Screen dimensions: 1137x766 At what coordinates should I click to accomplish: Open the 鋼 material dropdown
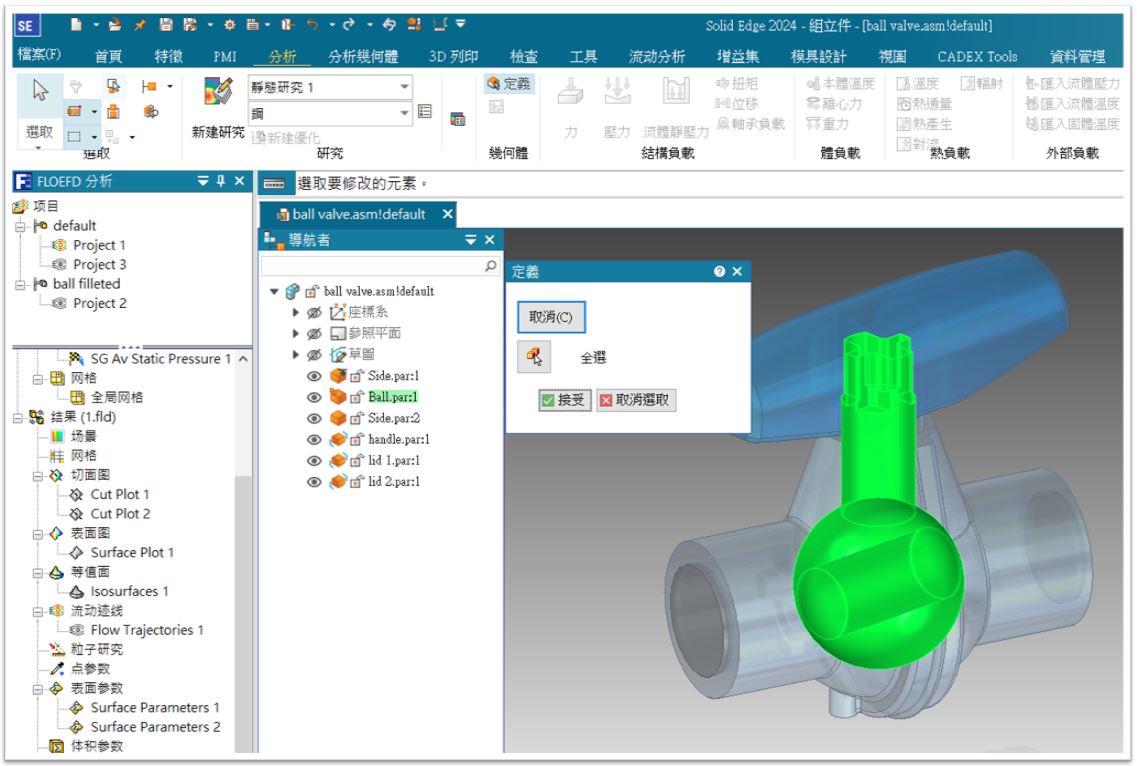tap(404, 113)
